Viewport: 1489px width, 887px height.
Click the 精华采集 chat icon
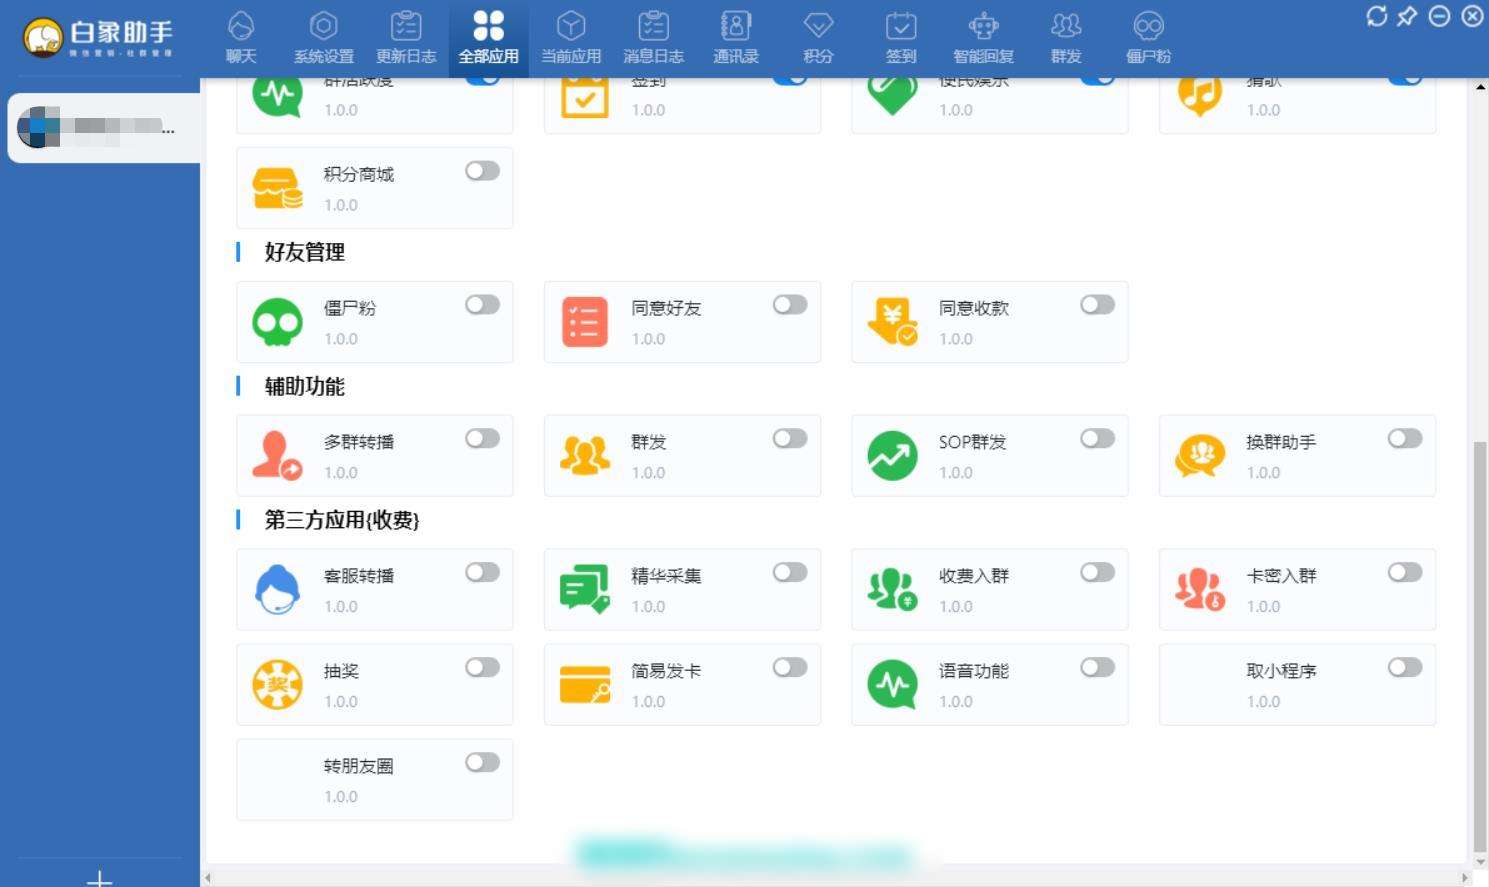pyautogui.click(x=585, y=590)
